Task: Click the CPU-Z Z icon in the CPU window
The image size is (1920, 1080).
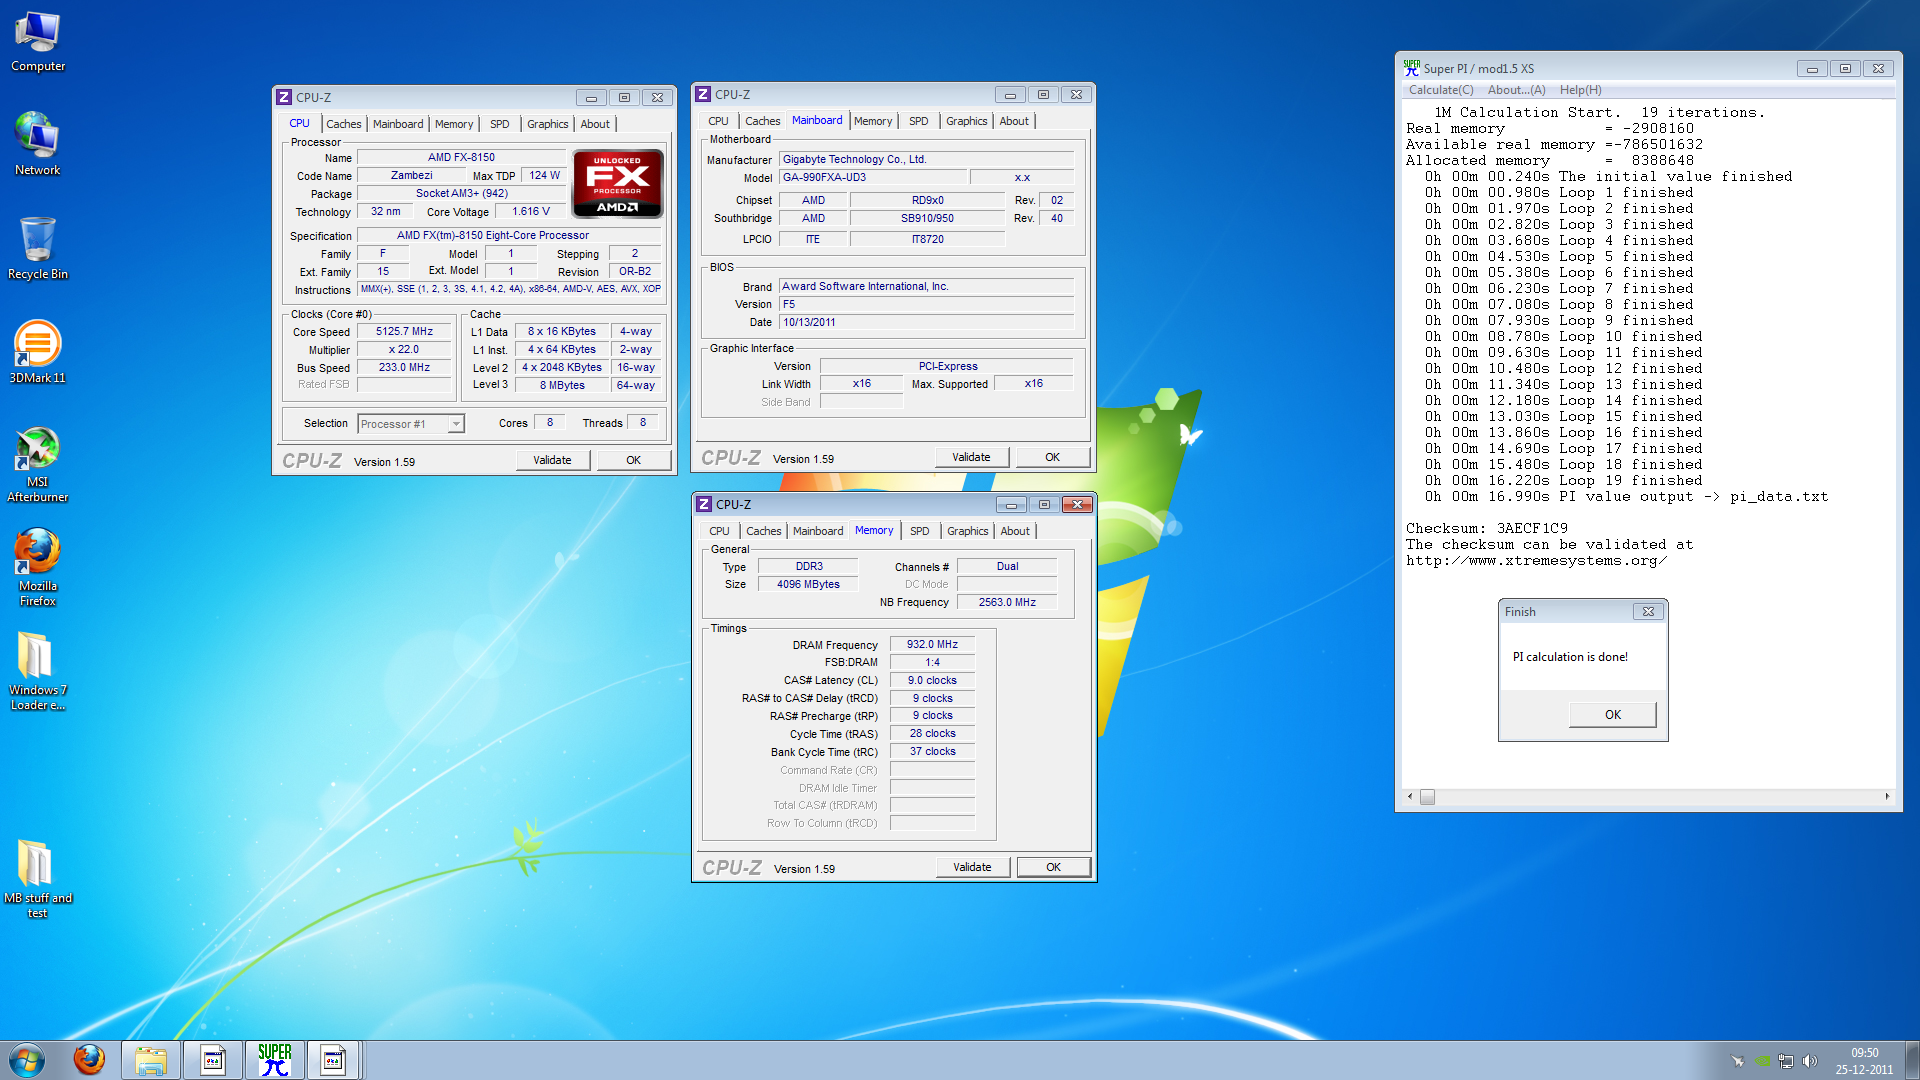Action: pyautogui.click(x=284, y=97)
